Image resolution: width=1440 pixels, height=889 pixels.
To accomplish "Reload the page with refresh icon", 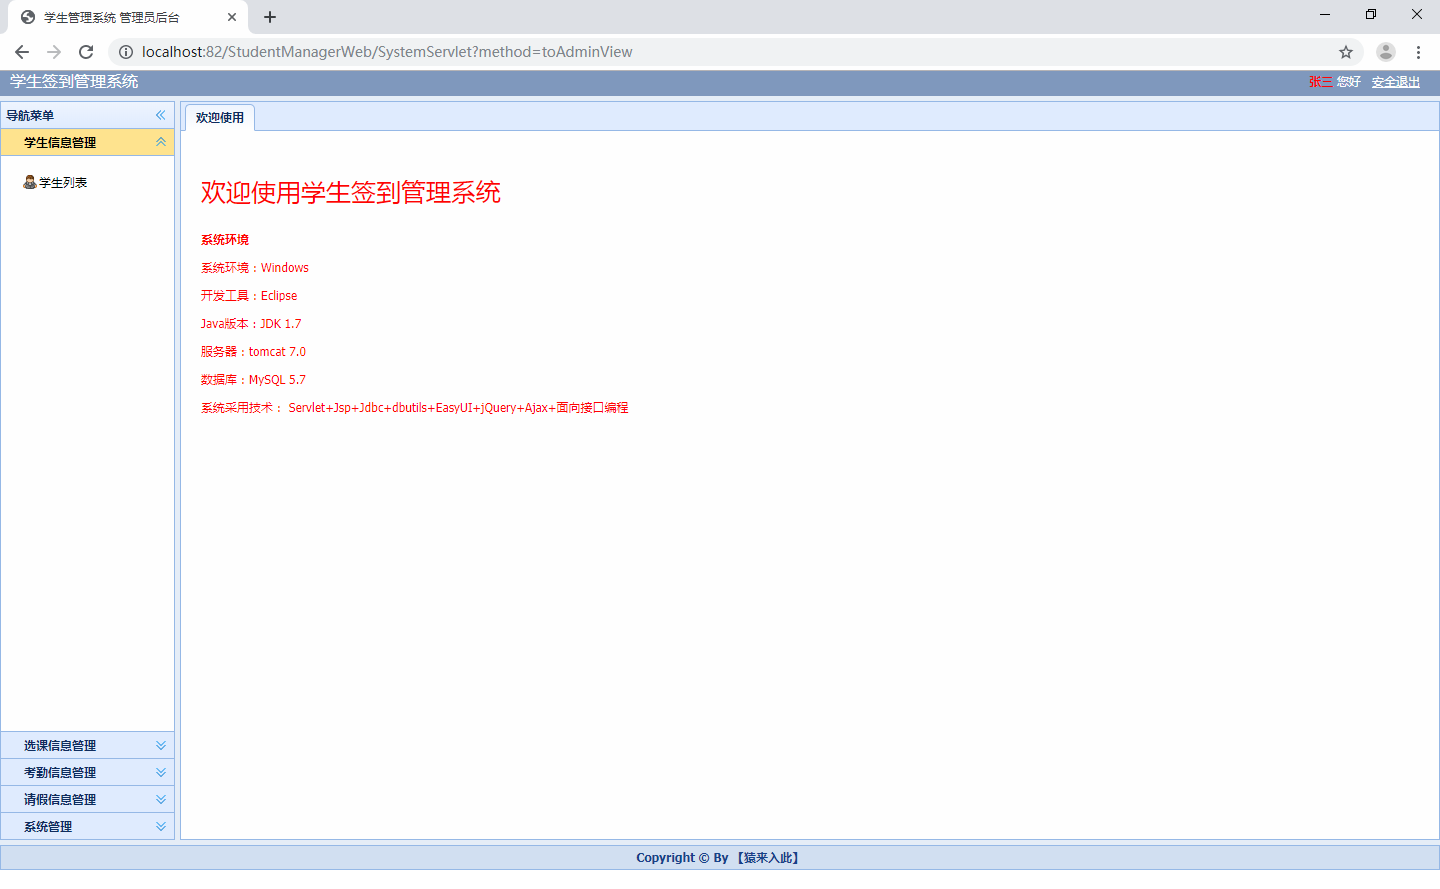I will (x=86, y=52).
